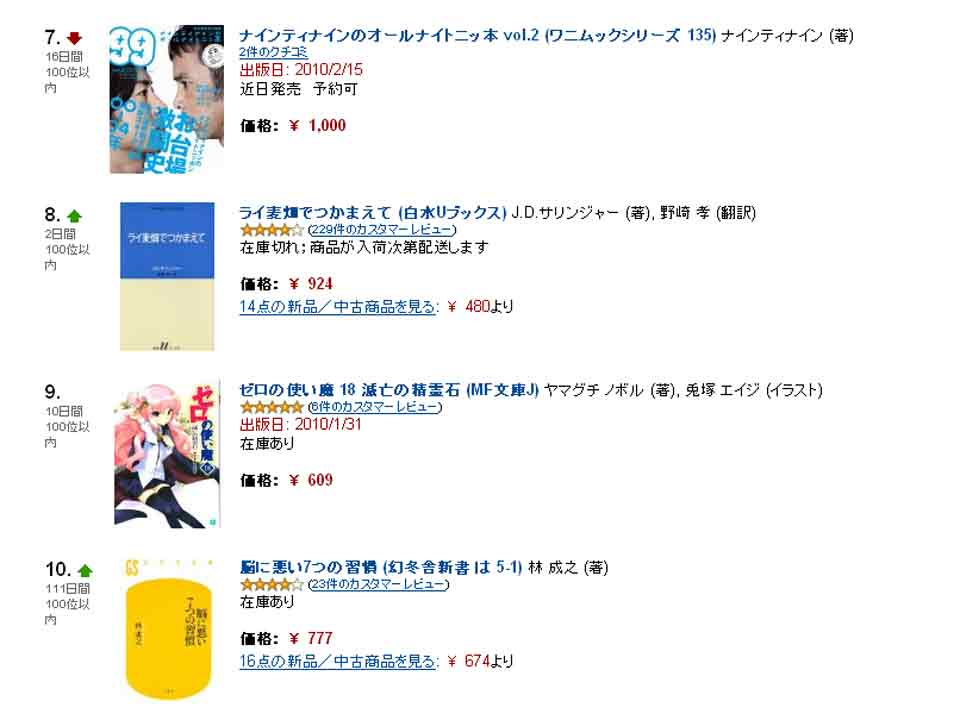
Task: Open the blue ライ麦畑でつかまえて cover thumbnail
Action: coord(167,276)
